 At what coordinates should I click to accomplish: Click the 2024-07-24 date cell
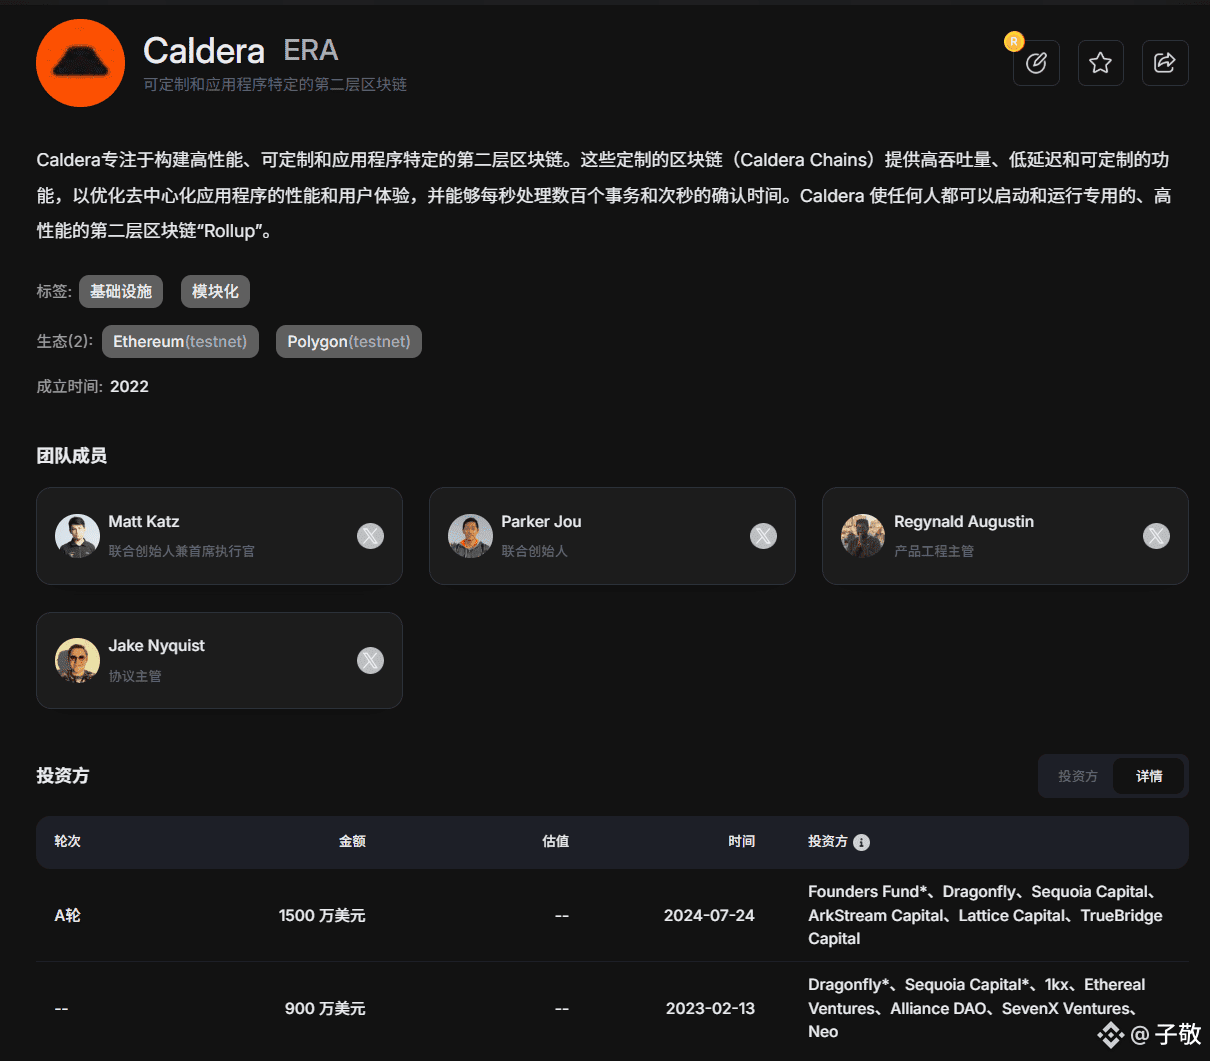pyautogui.click(x=709, y=915)
